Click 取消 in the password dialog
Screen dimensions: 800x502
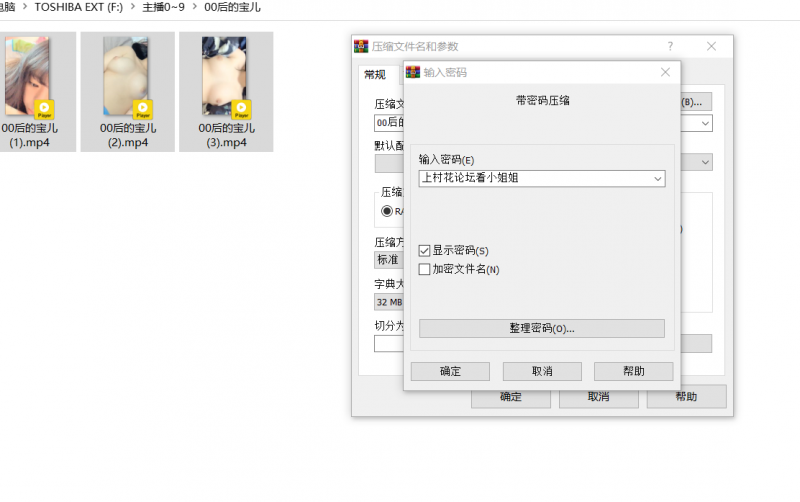pos(542,371)
